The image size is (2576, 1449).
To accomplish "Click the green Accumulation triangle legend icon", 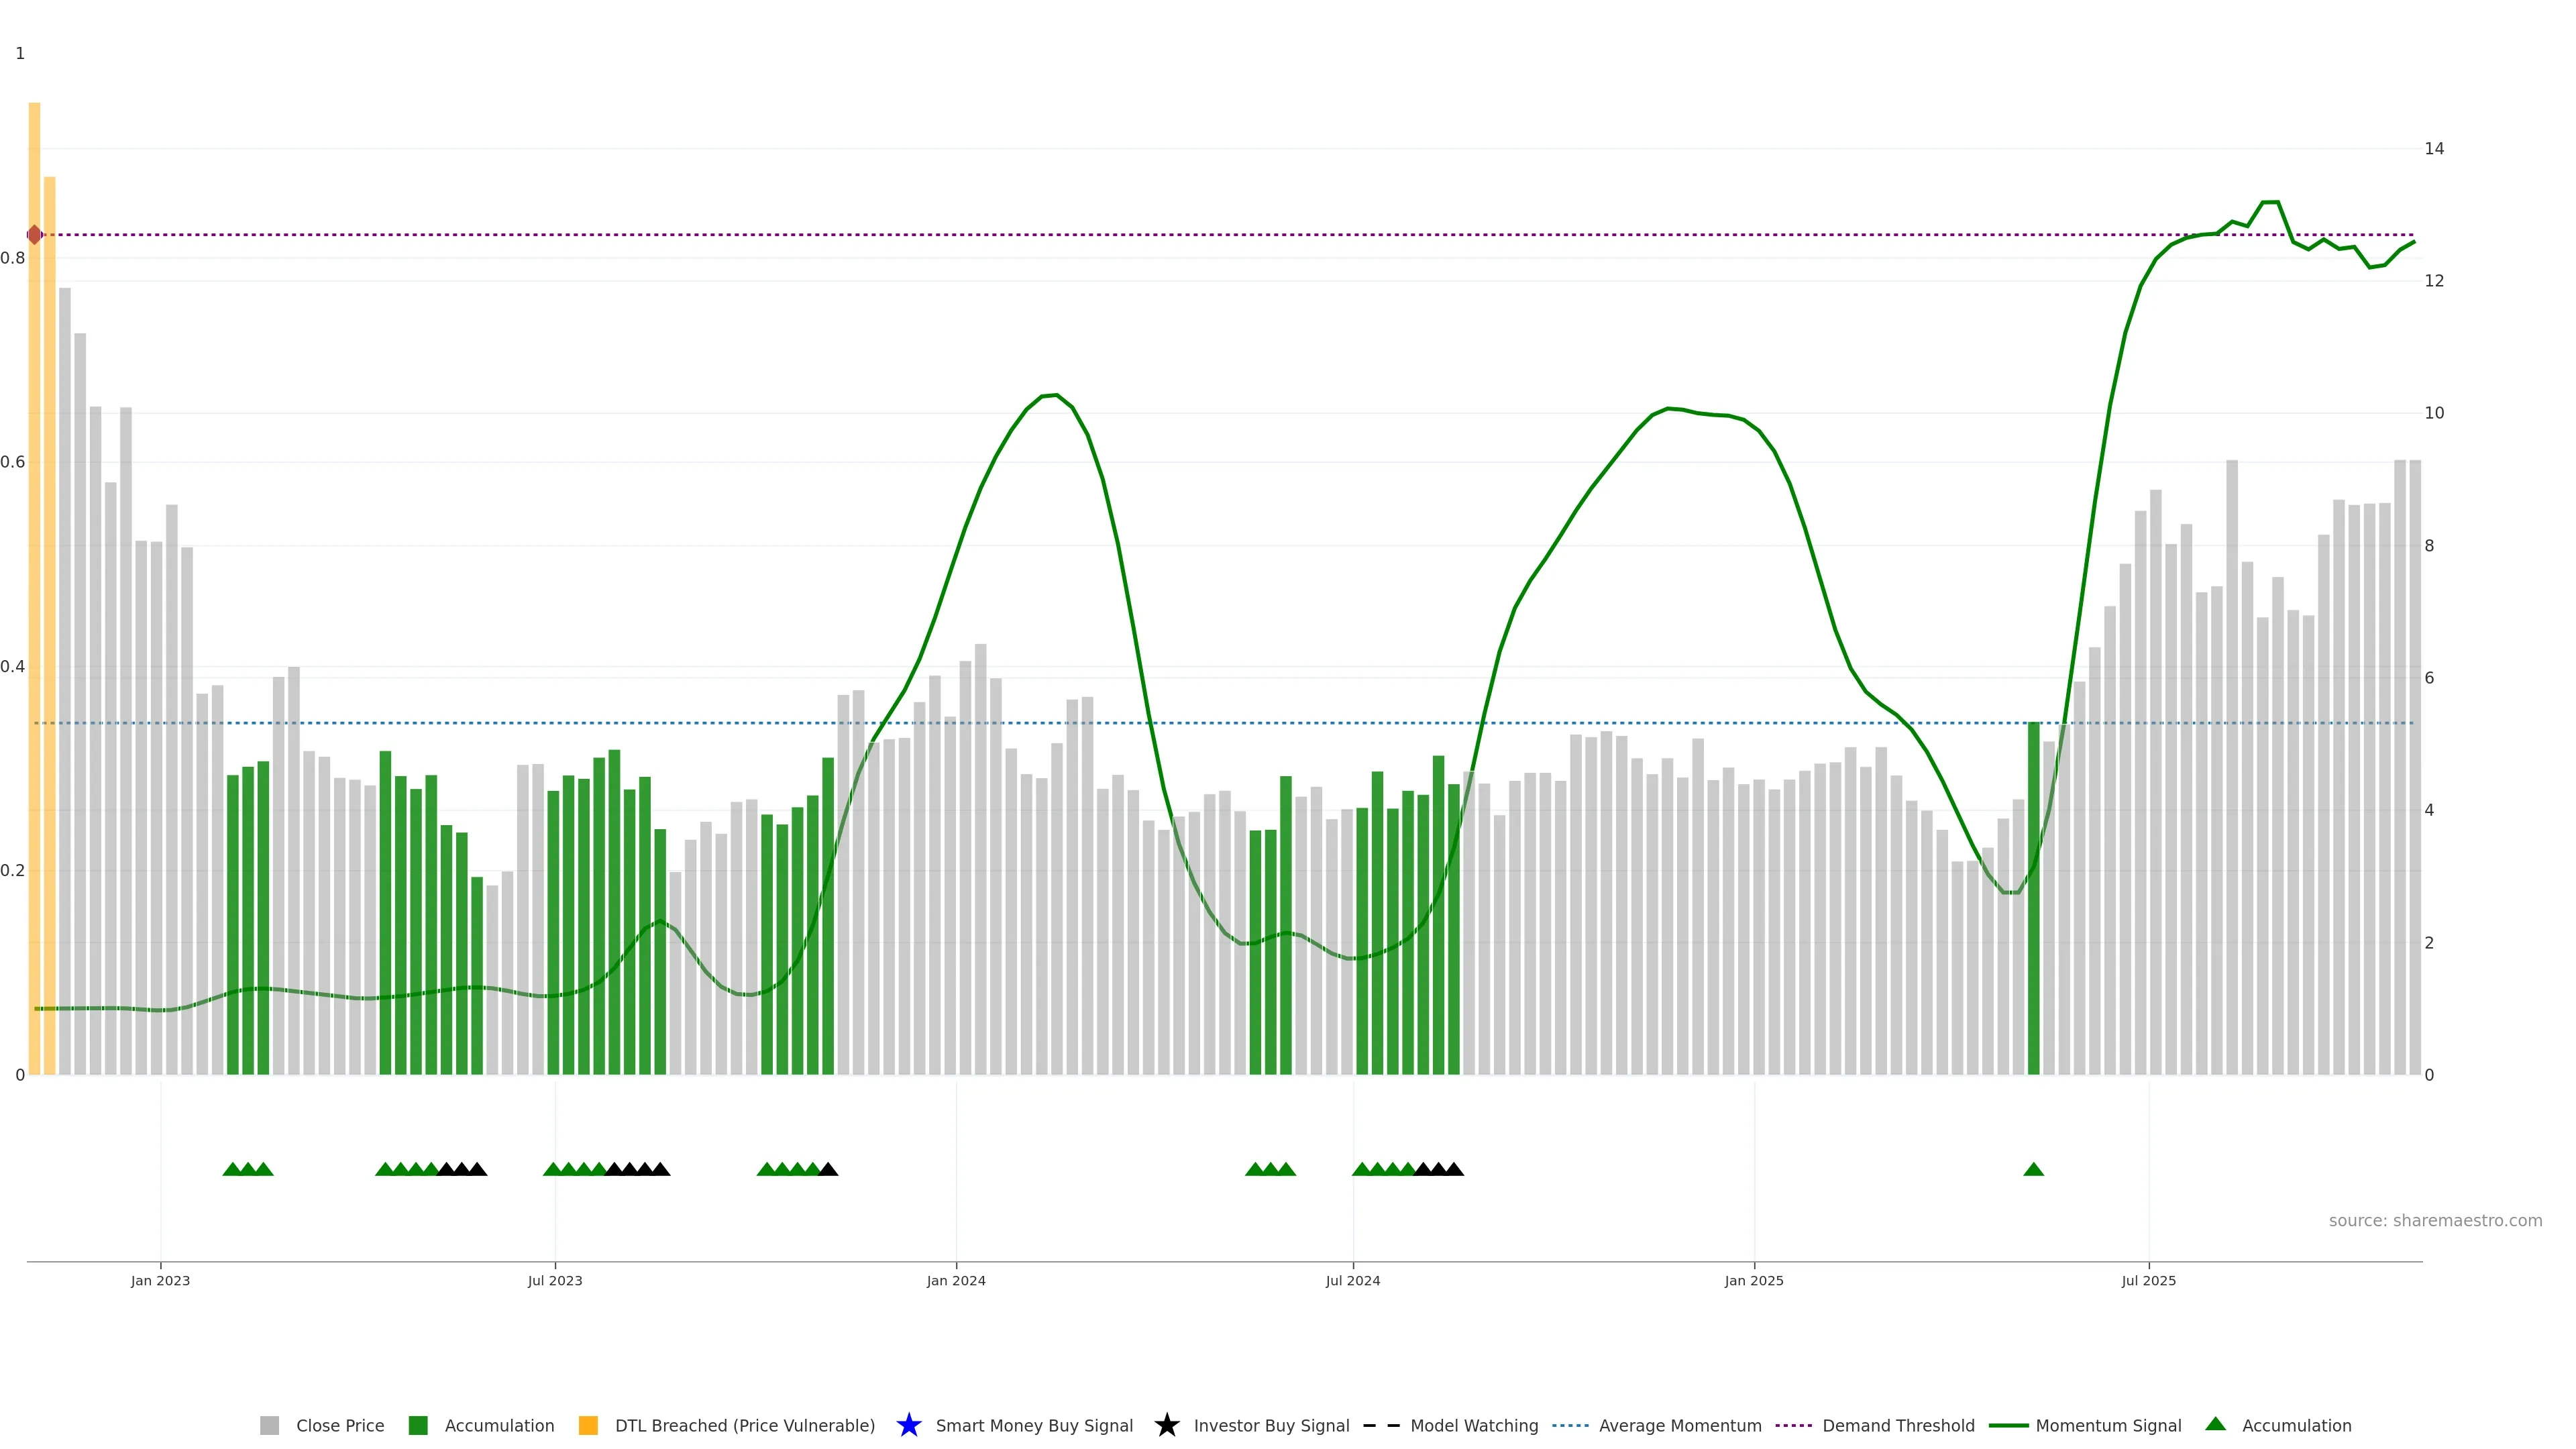I will coord(2215,1424).
